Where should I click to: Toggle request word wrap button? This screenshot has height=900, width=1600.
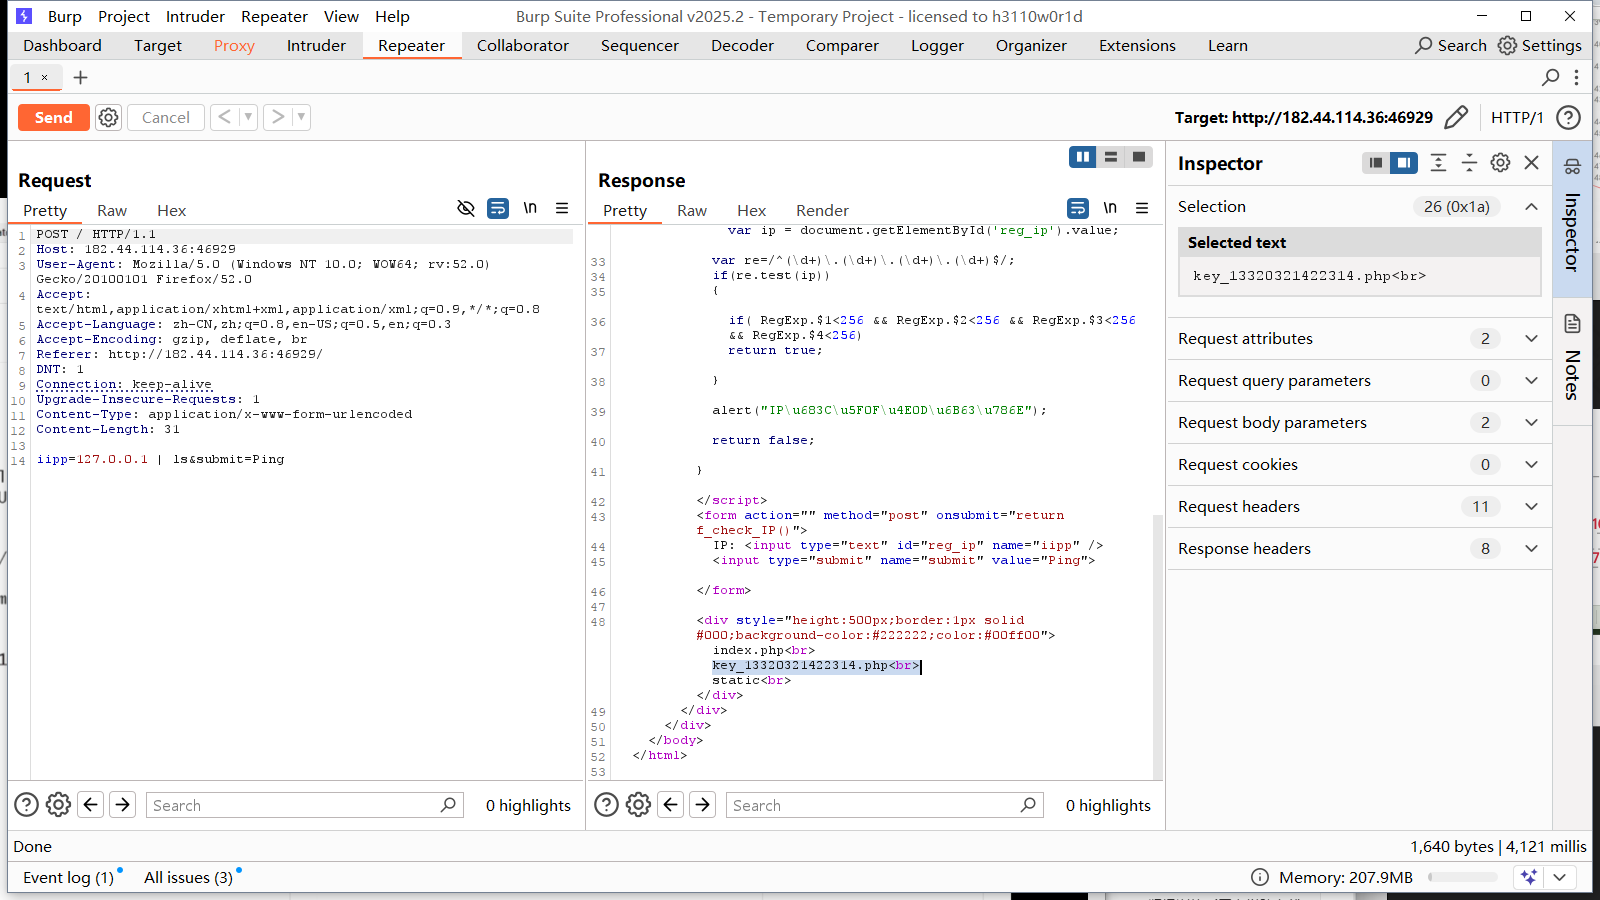point(498,208)
